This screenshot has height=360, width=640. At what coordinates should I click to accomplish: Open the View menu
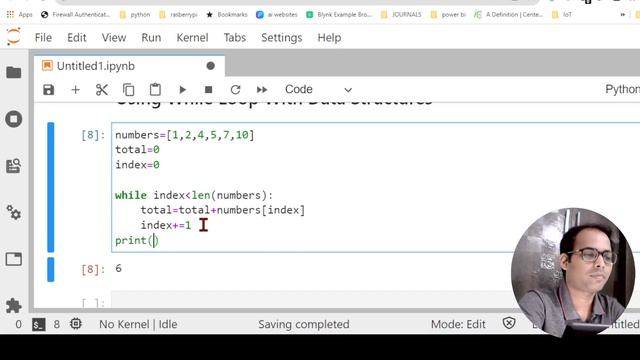click(114, 38)
